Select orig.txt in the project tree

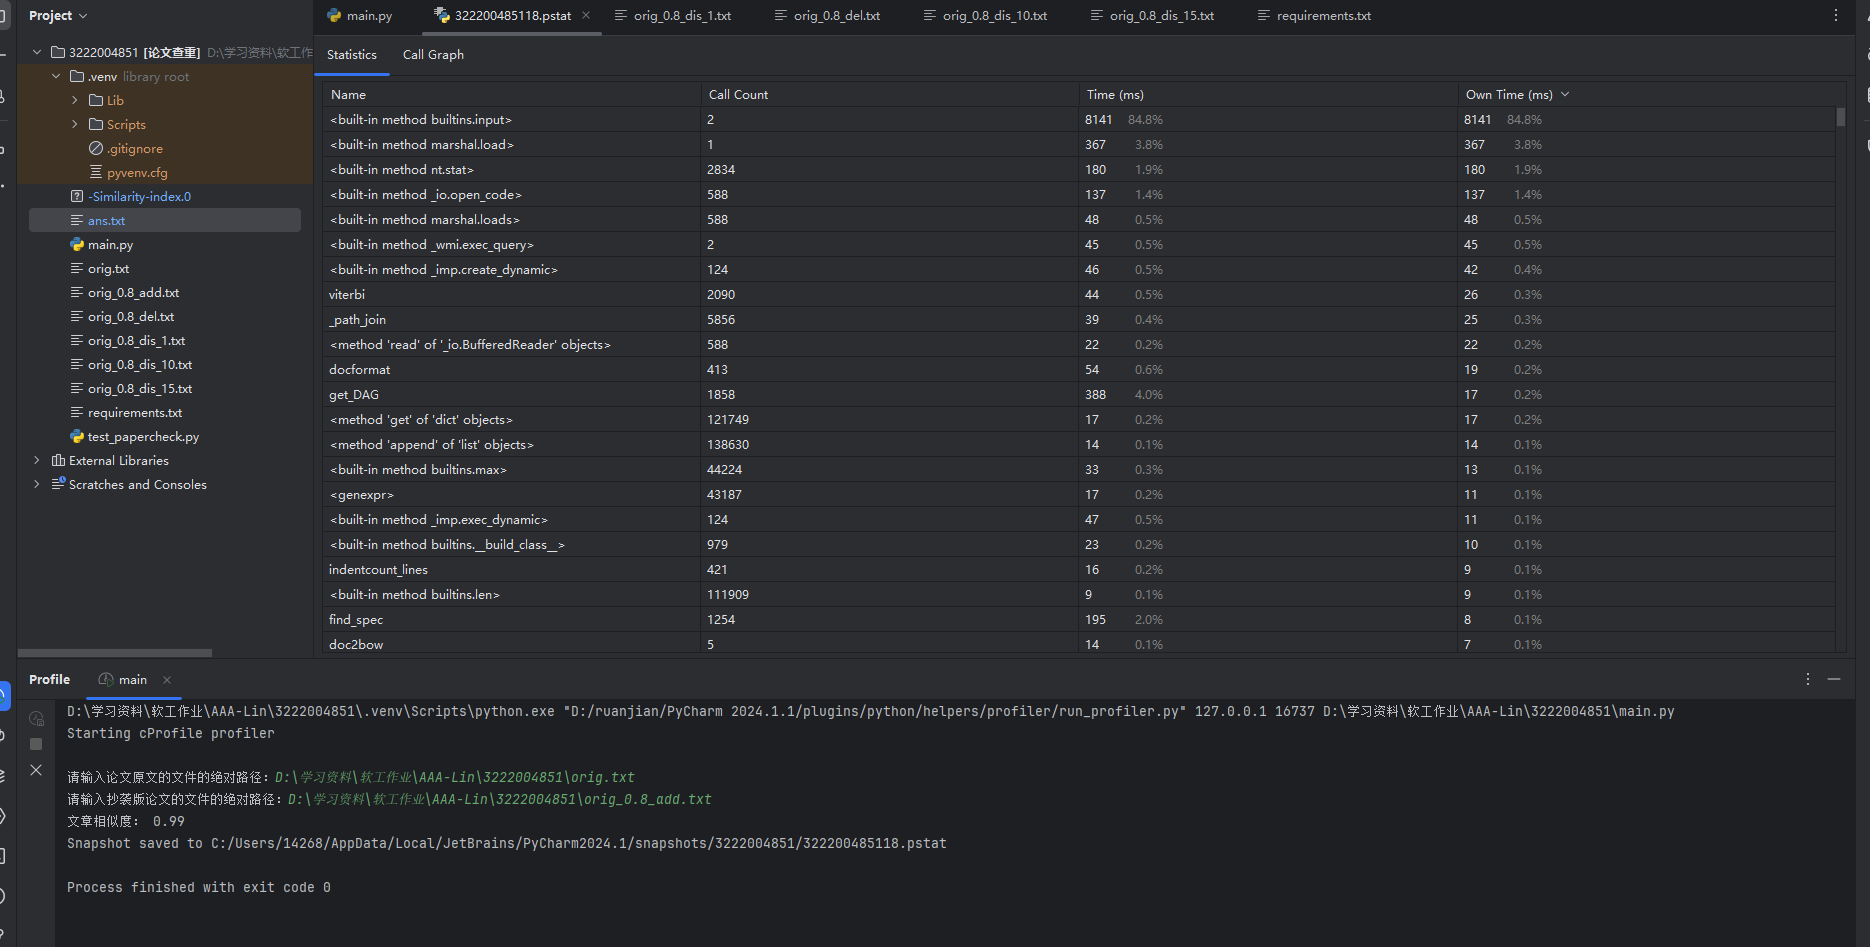(108, 268)
